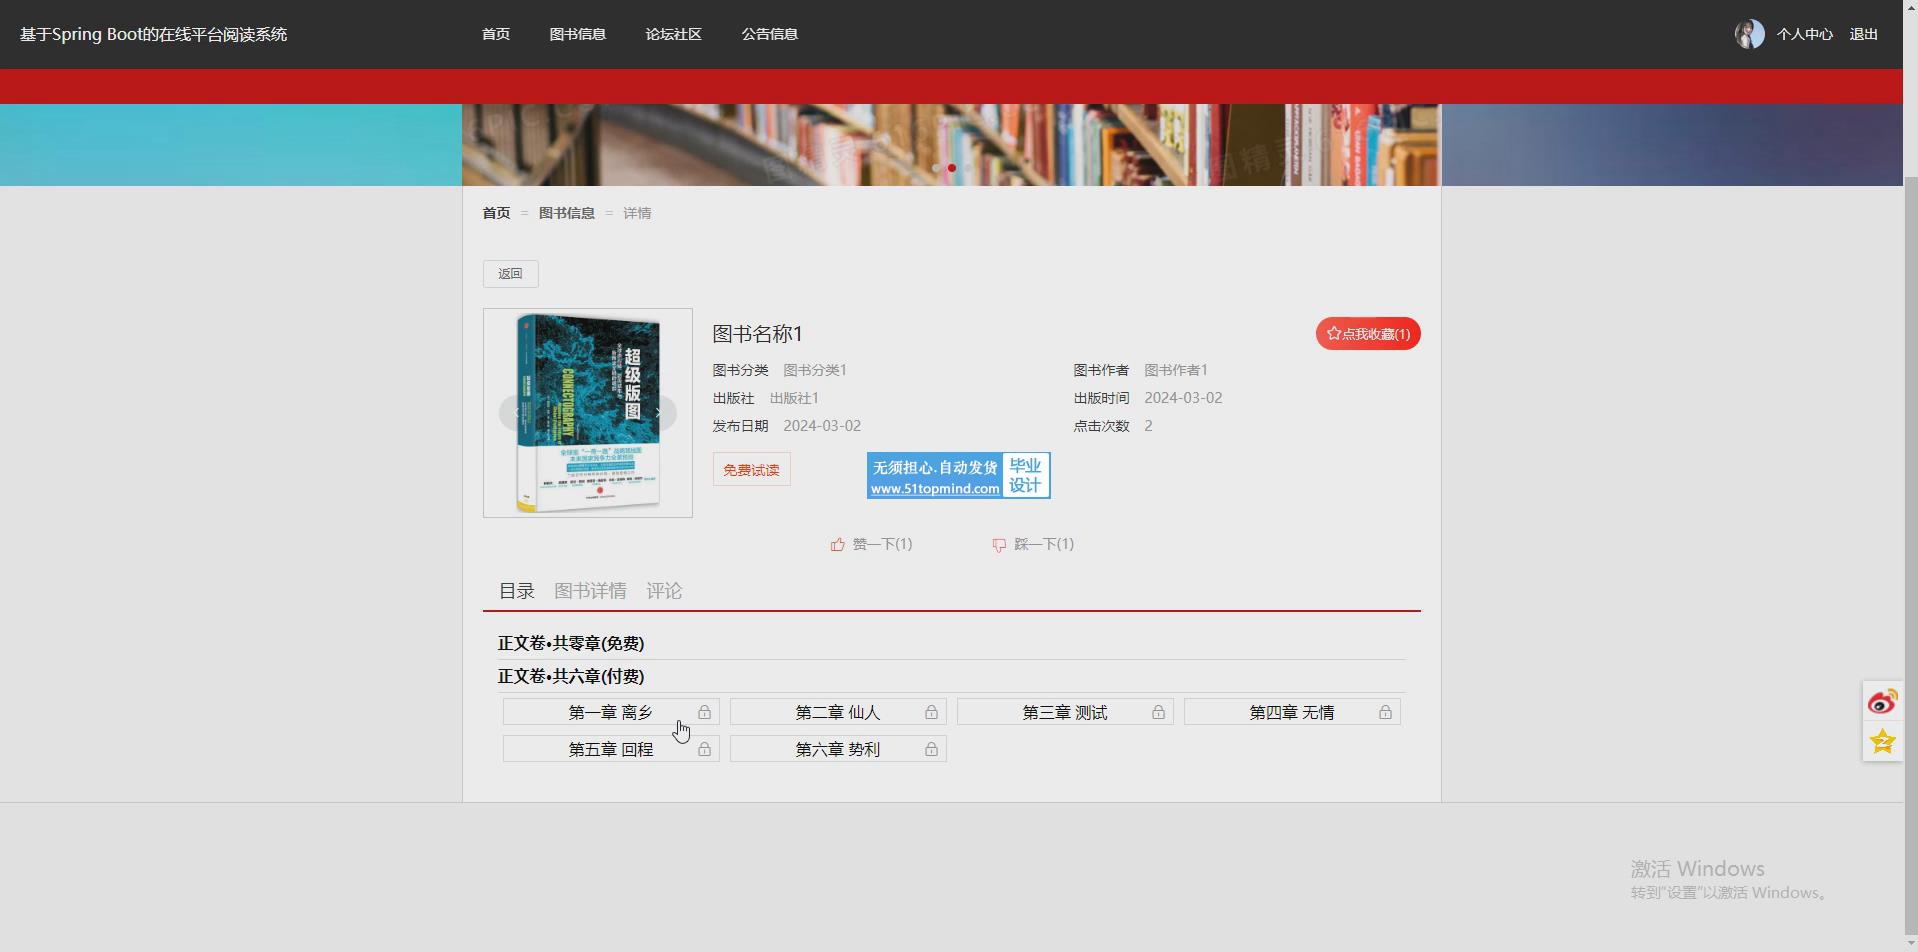
Task: Click the thumbs-down dislike icon
Action: pyautogui.click(x=999, y=545)
